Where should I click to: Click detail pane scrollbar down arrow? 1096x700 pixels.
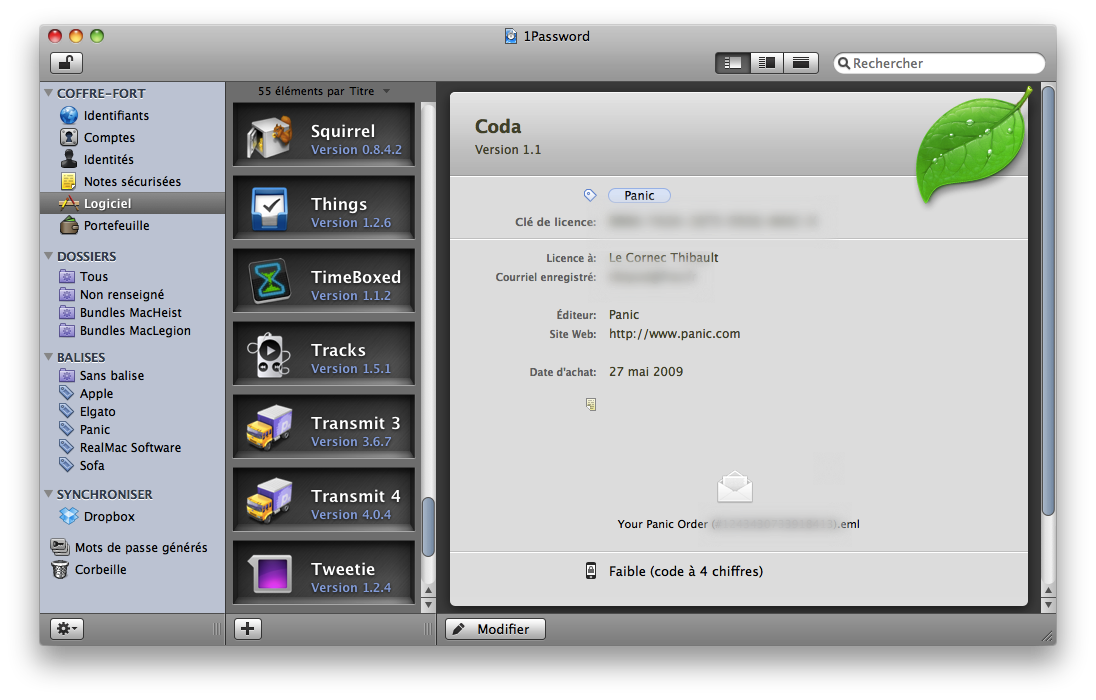click(x=1048, y=604)
